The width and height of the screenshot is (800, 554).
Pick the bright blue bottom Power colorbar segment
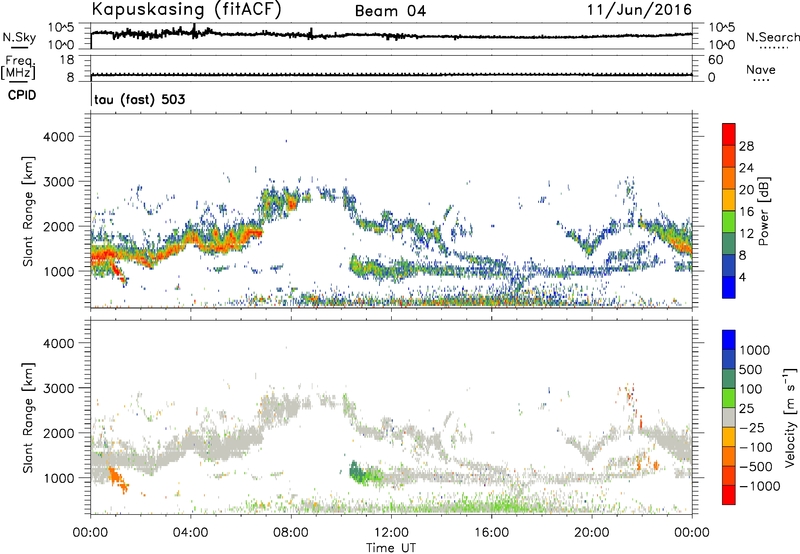(729, 287)
